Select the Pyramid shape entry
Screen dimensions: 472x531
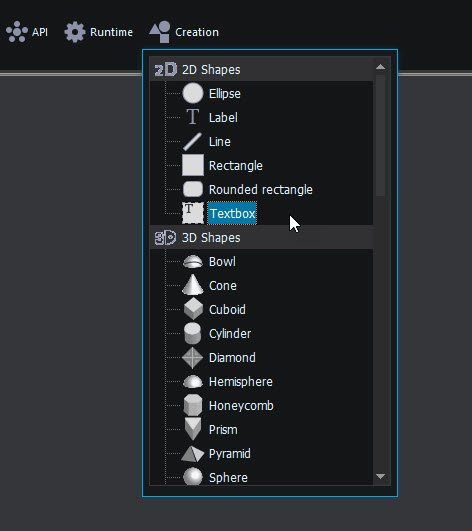click(x=230, y=454)
